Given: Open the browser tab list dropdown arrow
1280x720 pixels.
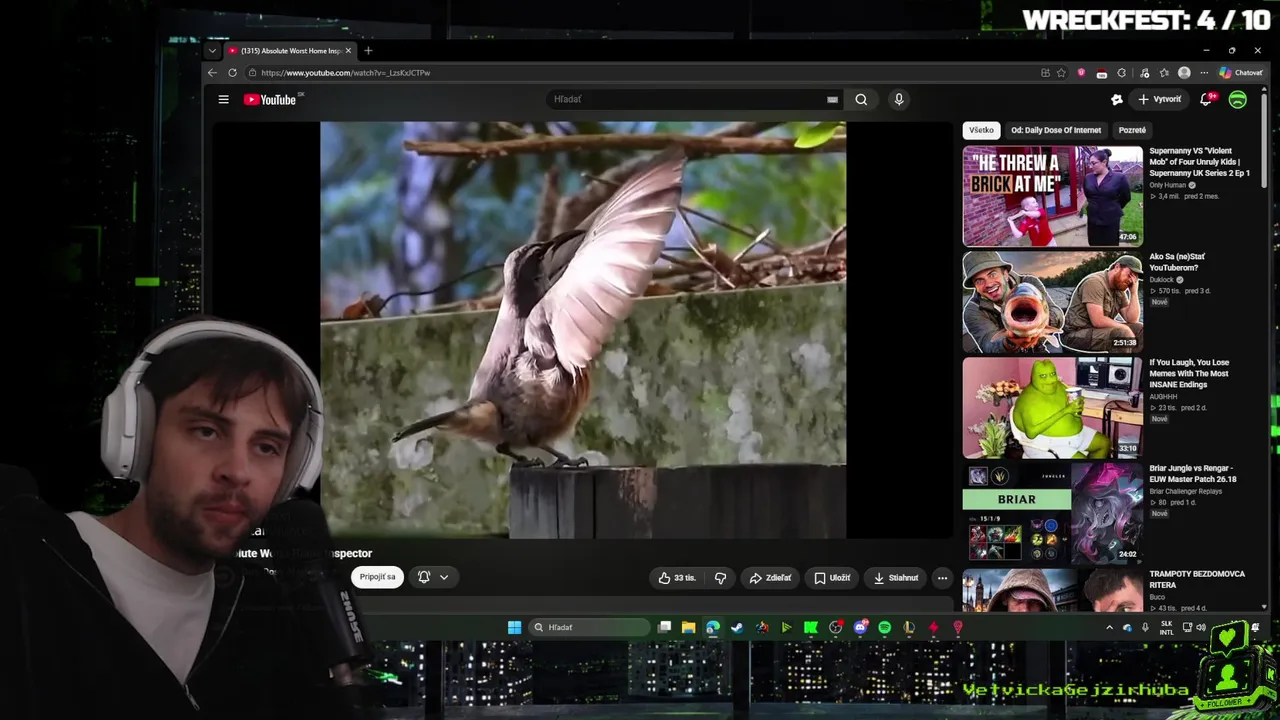Looking at the screenshot, I should tap(212, 51).
